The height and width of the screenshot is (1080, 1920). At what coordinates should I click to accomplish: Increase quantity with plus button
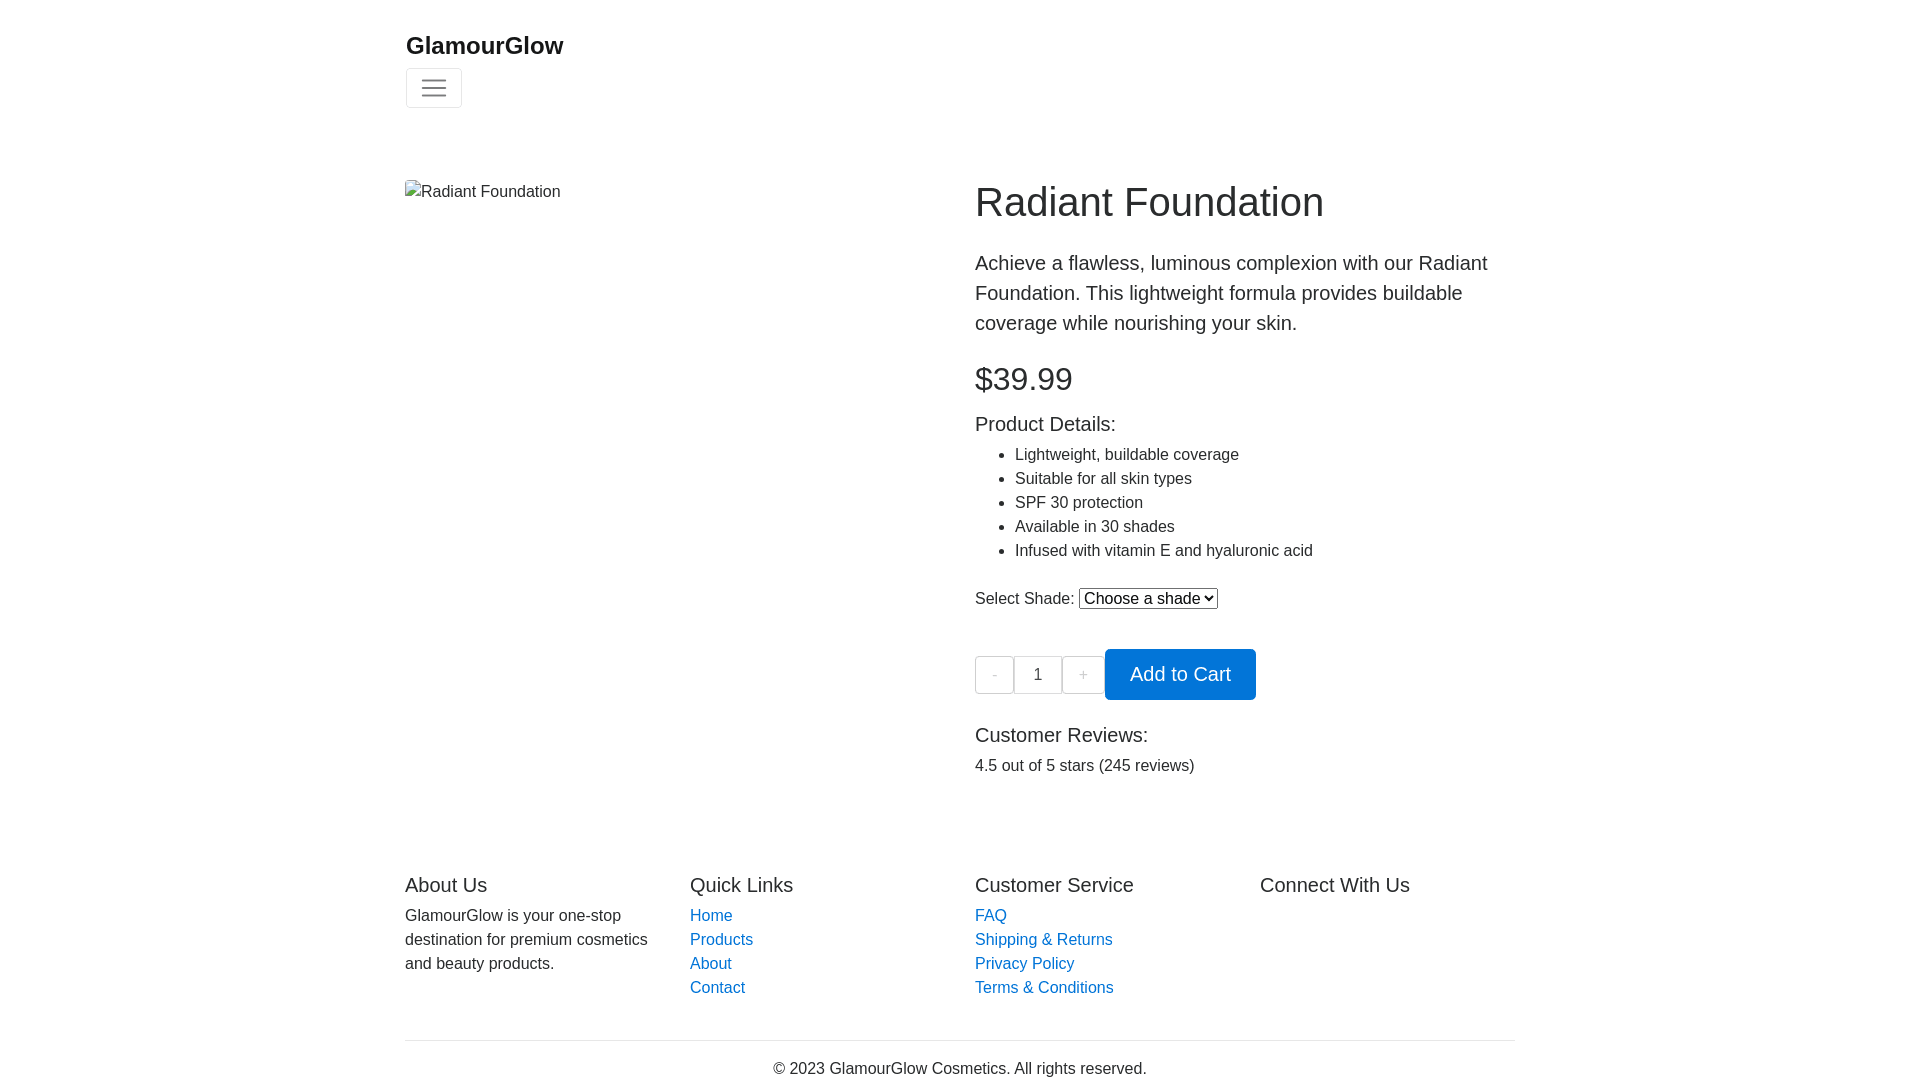pos(1083,675)
